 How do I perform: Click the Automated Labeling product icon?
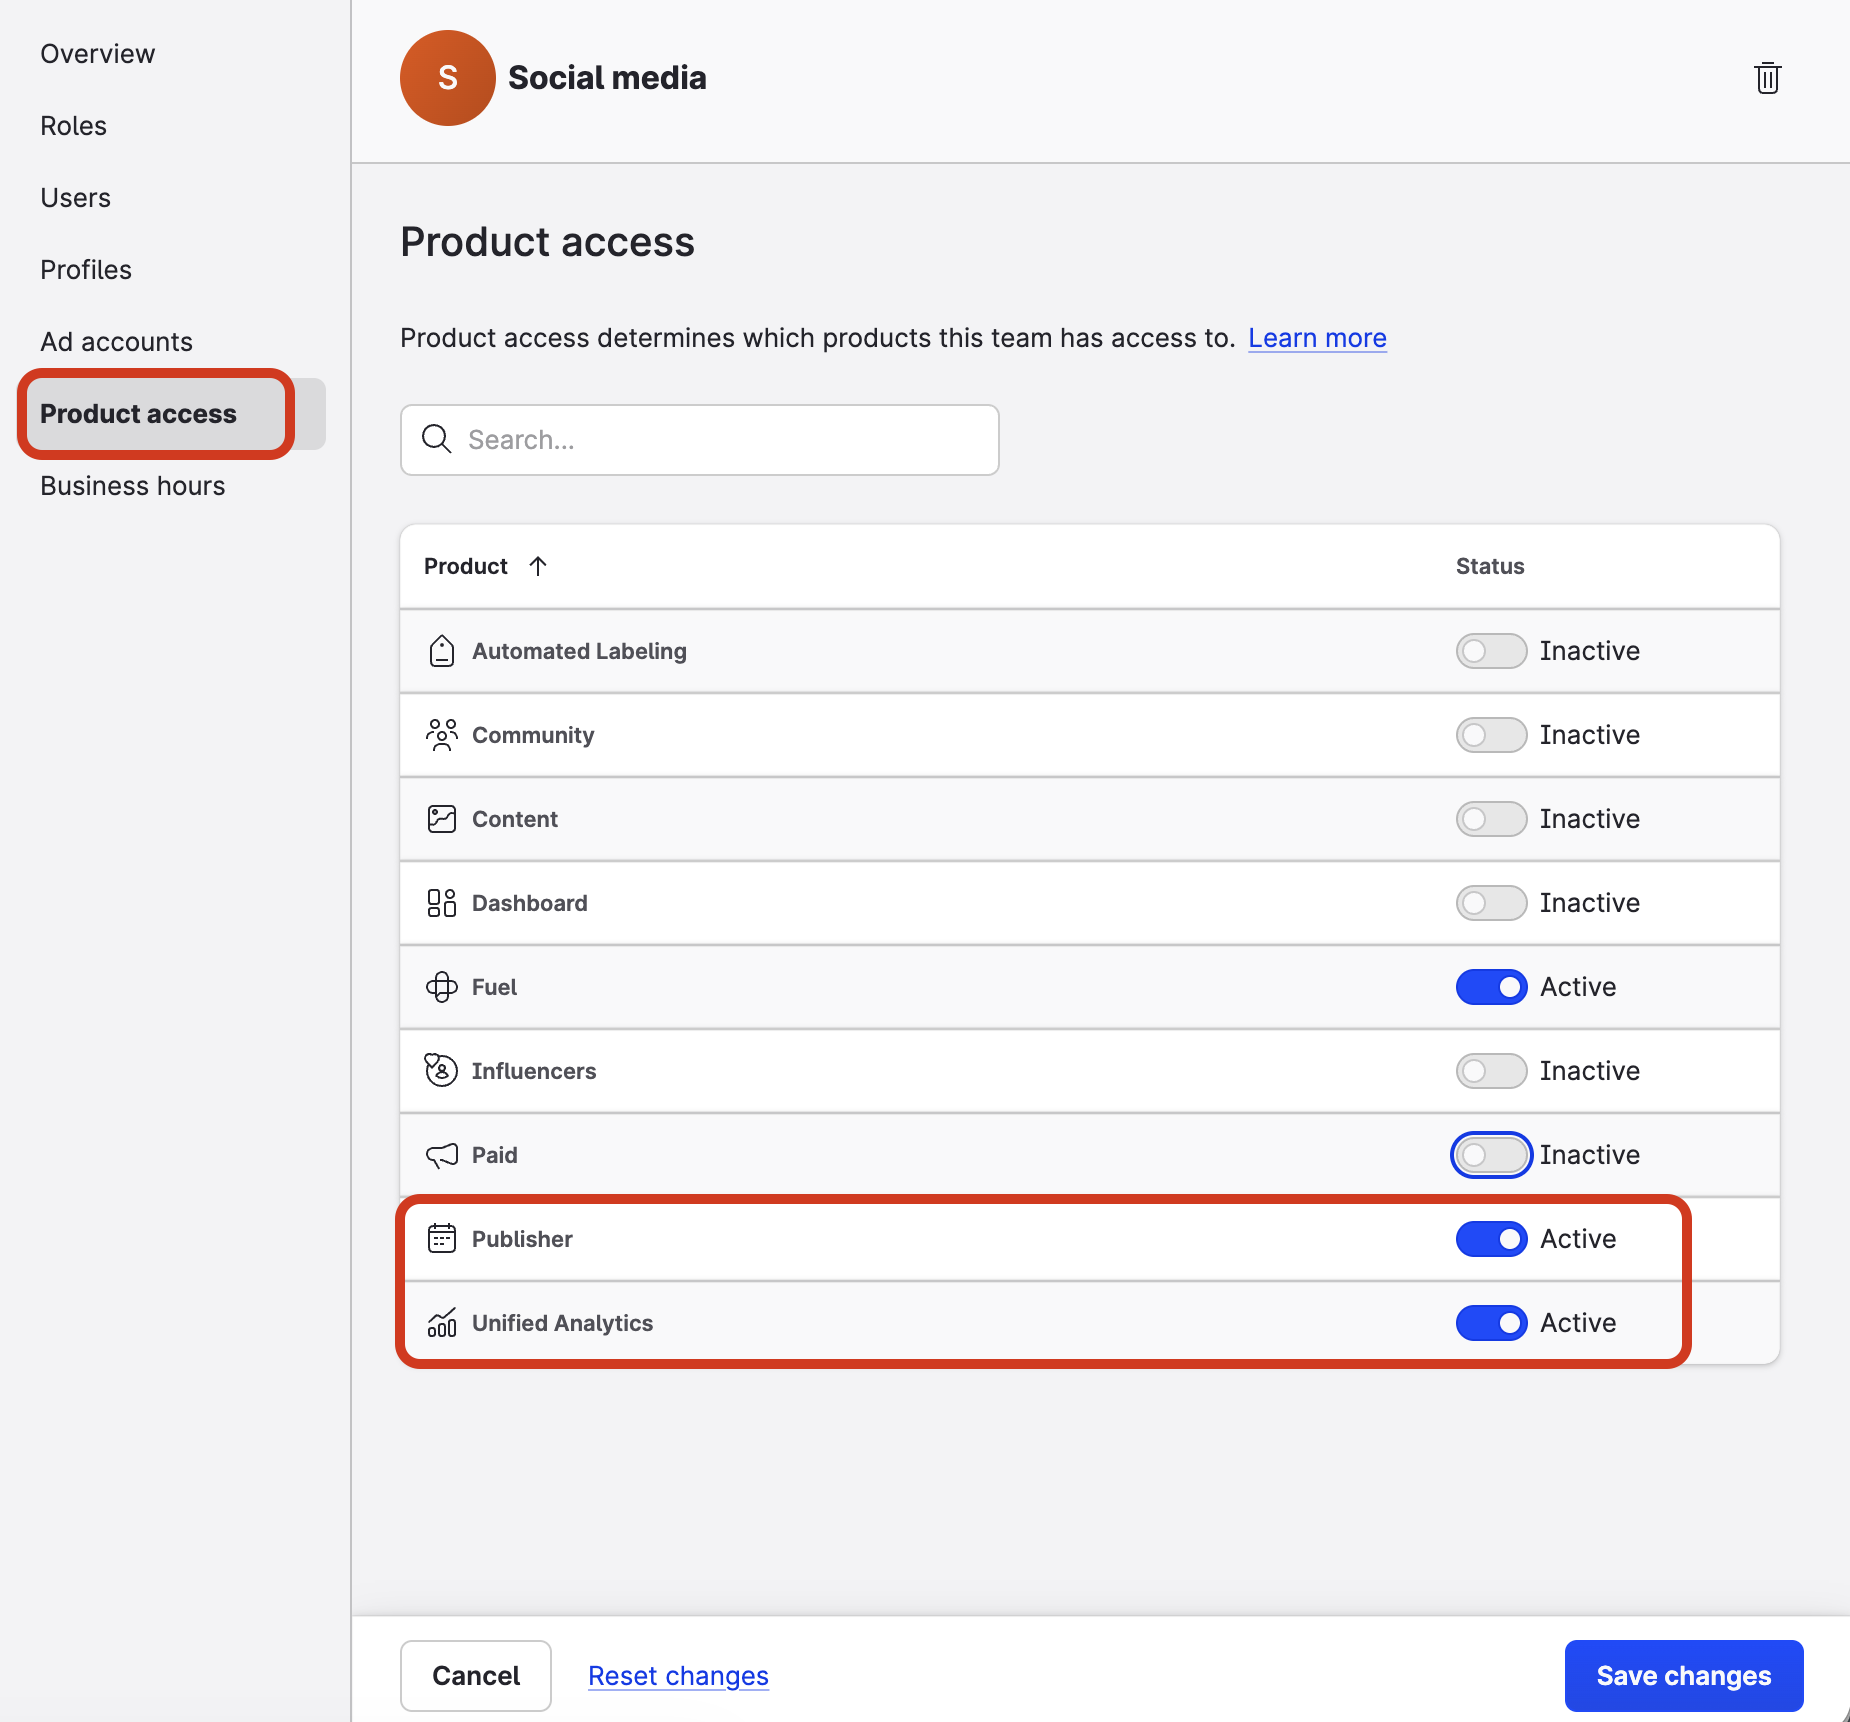coord(441,651)
